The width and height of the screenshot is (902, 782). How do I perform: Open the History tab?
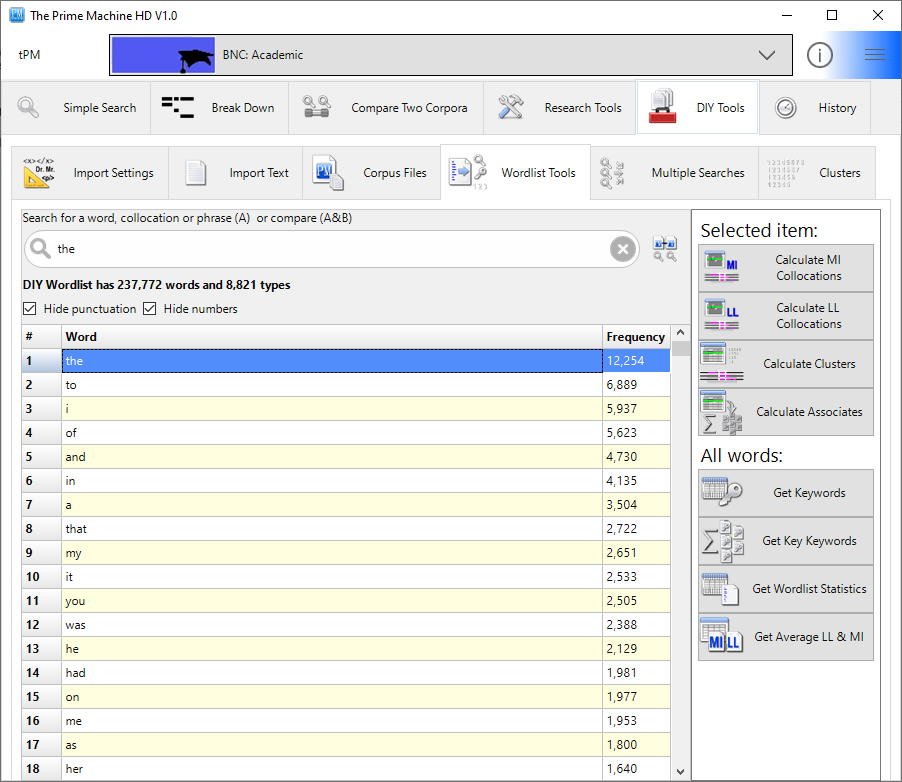815,108
